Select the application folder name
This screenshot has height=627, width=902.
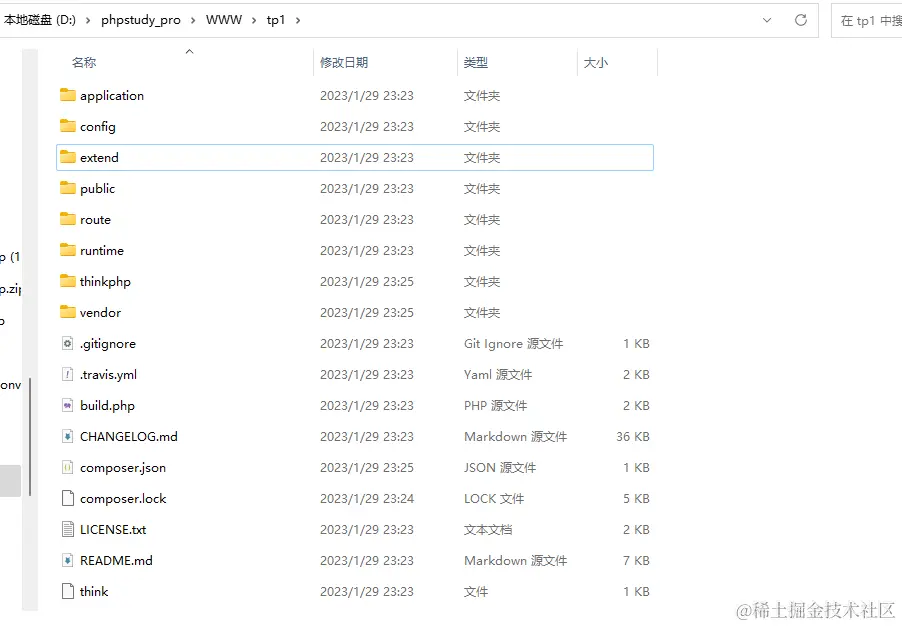tap(112, 95)
